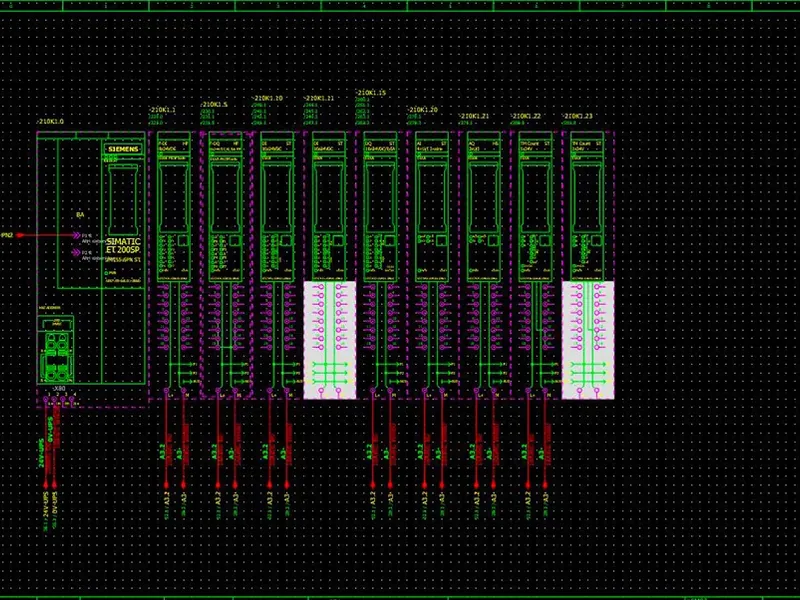This screenshot has height=600, width=800.
Task: Click the BA label in the interface module
Action: pos(80,215)
